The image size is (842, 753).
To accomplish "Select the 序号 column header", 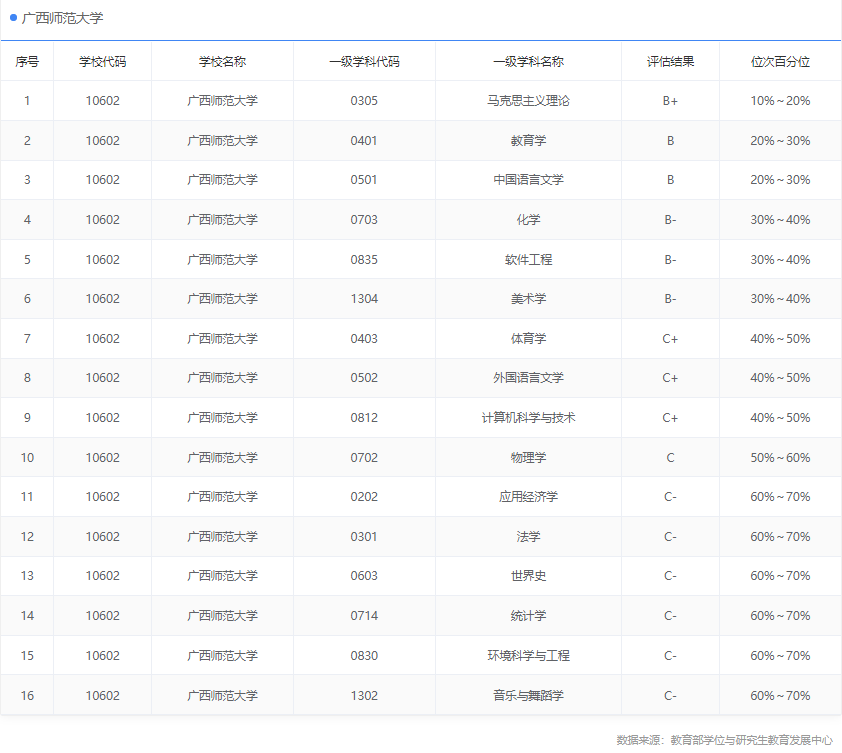I will [x=27, y=62].
